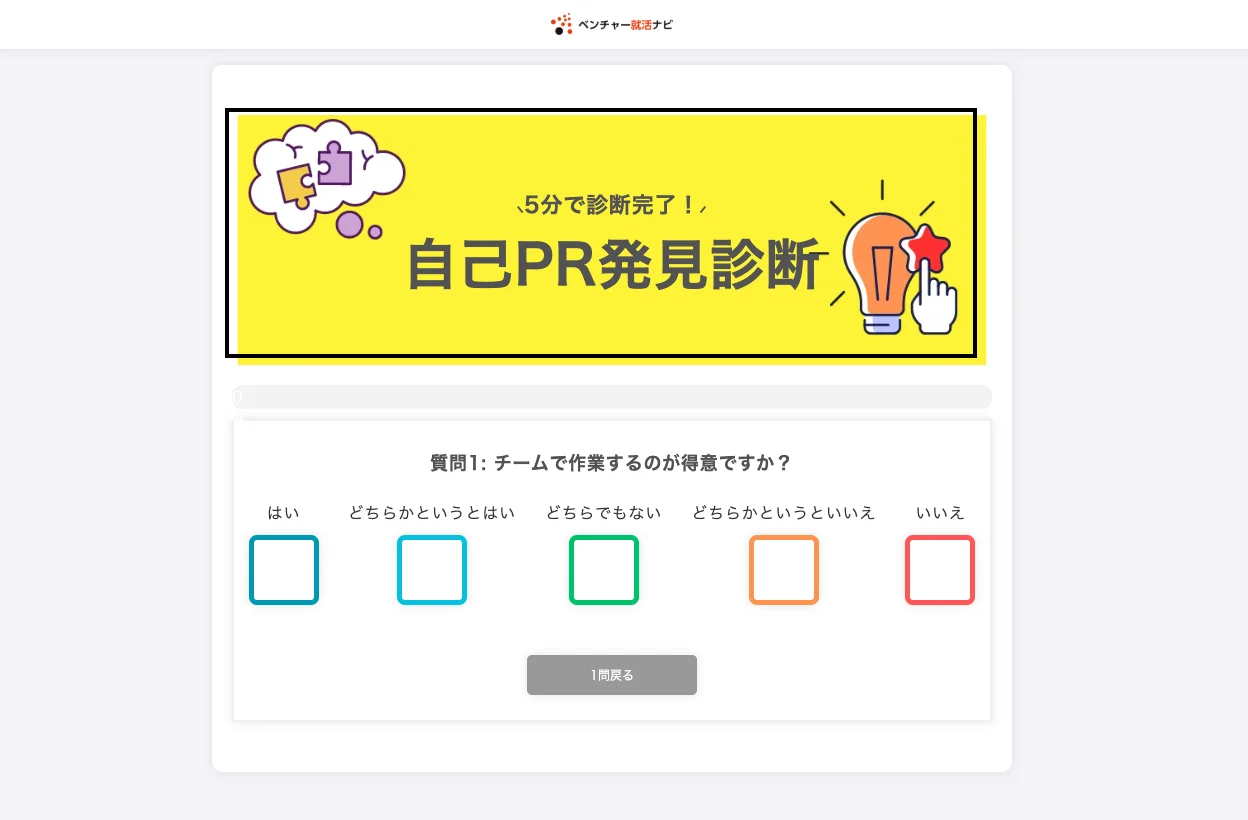This screenshot has width=1248, height=820.
Task: Click the 自己PR発見診断 banner title
Action: pos(618,265)
